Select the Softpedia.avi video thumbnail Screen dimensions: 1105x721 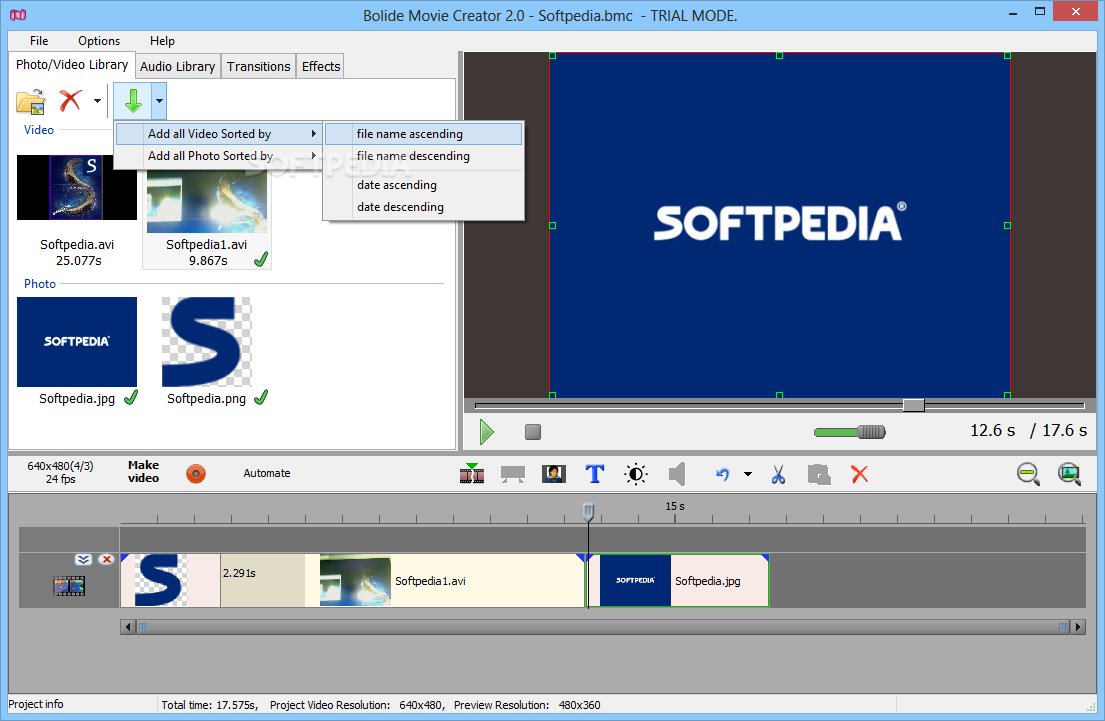click(x=77, y=187)
